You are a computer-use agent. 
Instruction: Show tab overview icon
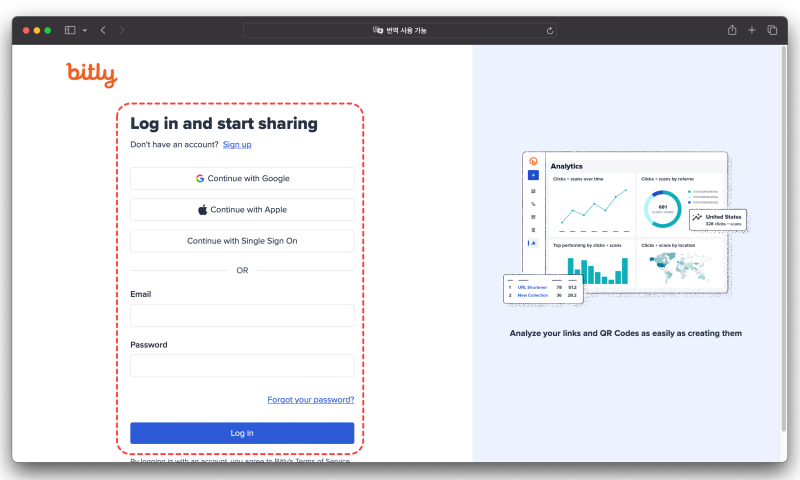(772, 30)
